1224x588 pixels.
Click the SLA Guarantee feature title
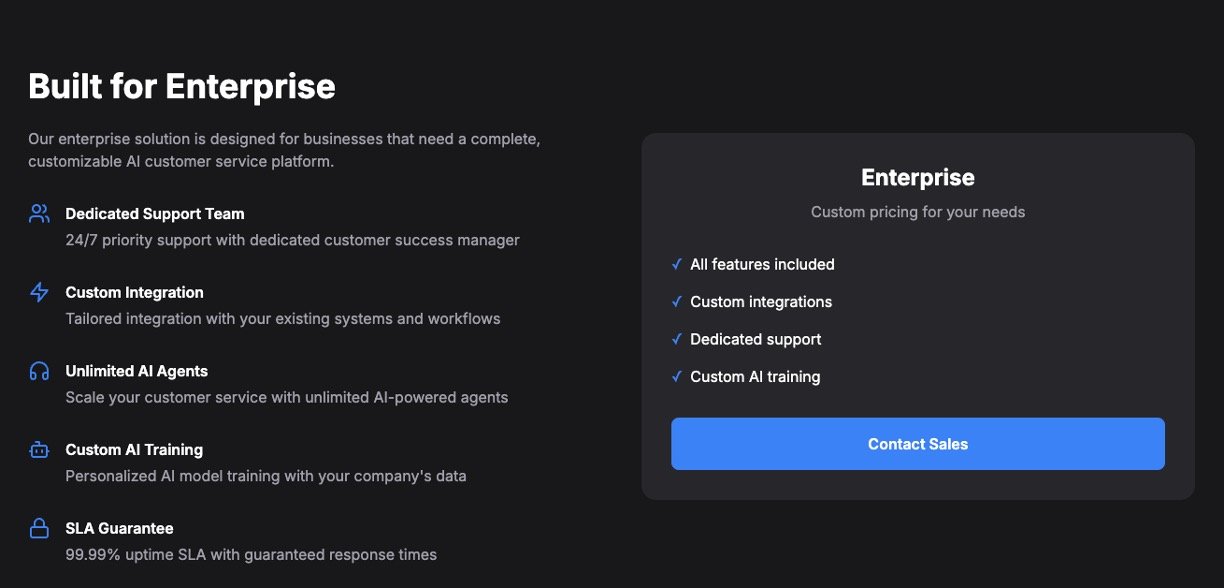[x=119, y=528]
